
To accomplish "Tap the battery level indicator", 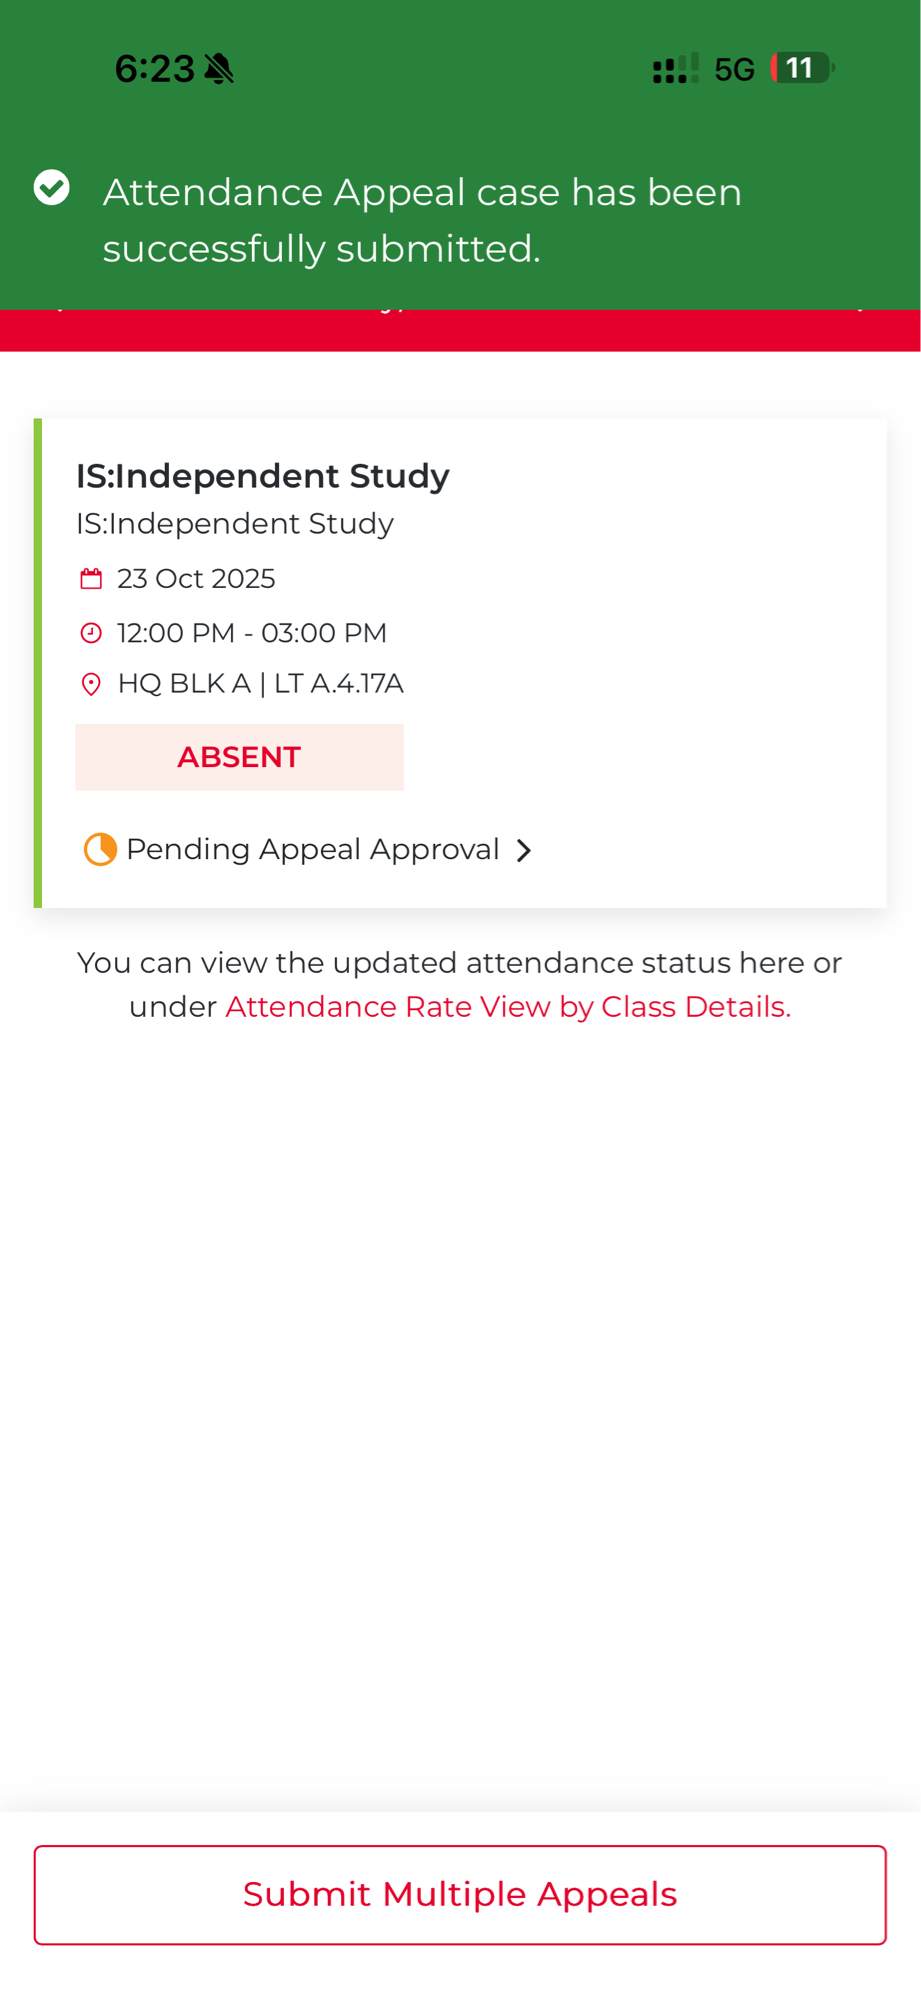I will (x=802, y=68).
